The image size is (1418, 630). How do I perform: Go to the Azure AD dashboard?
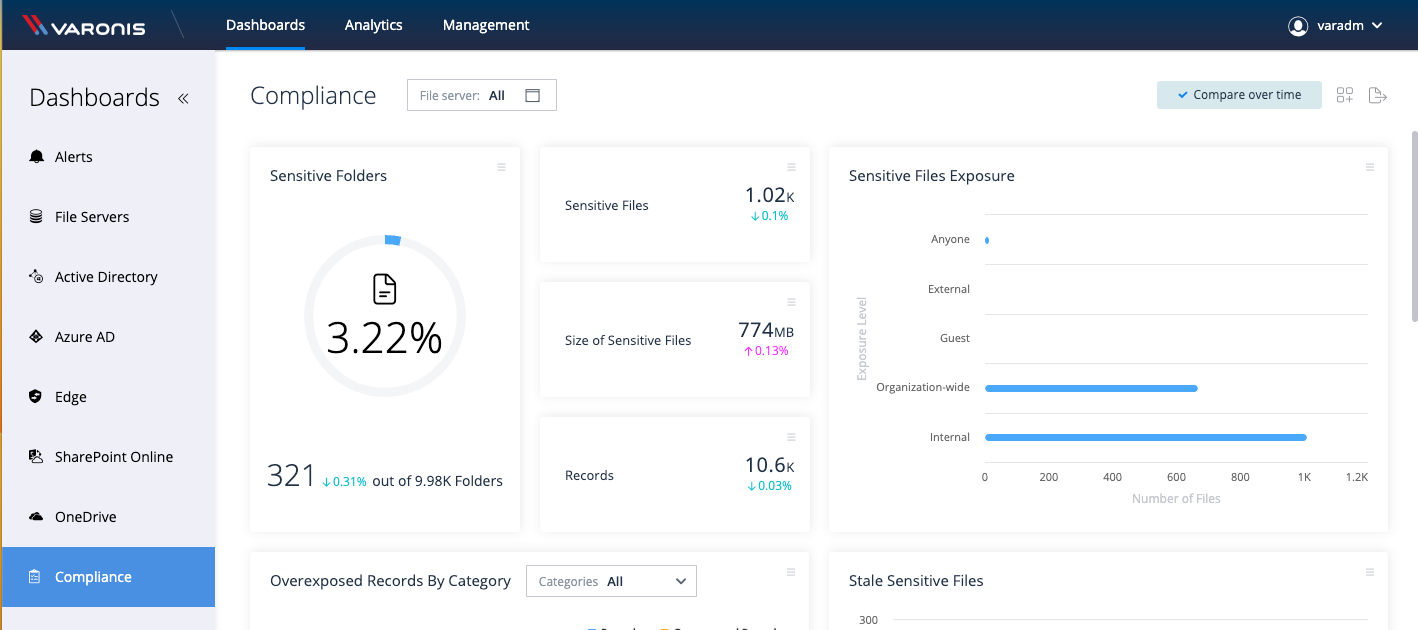83,336
